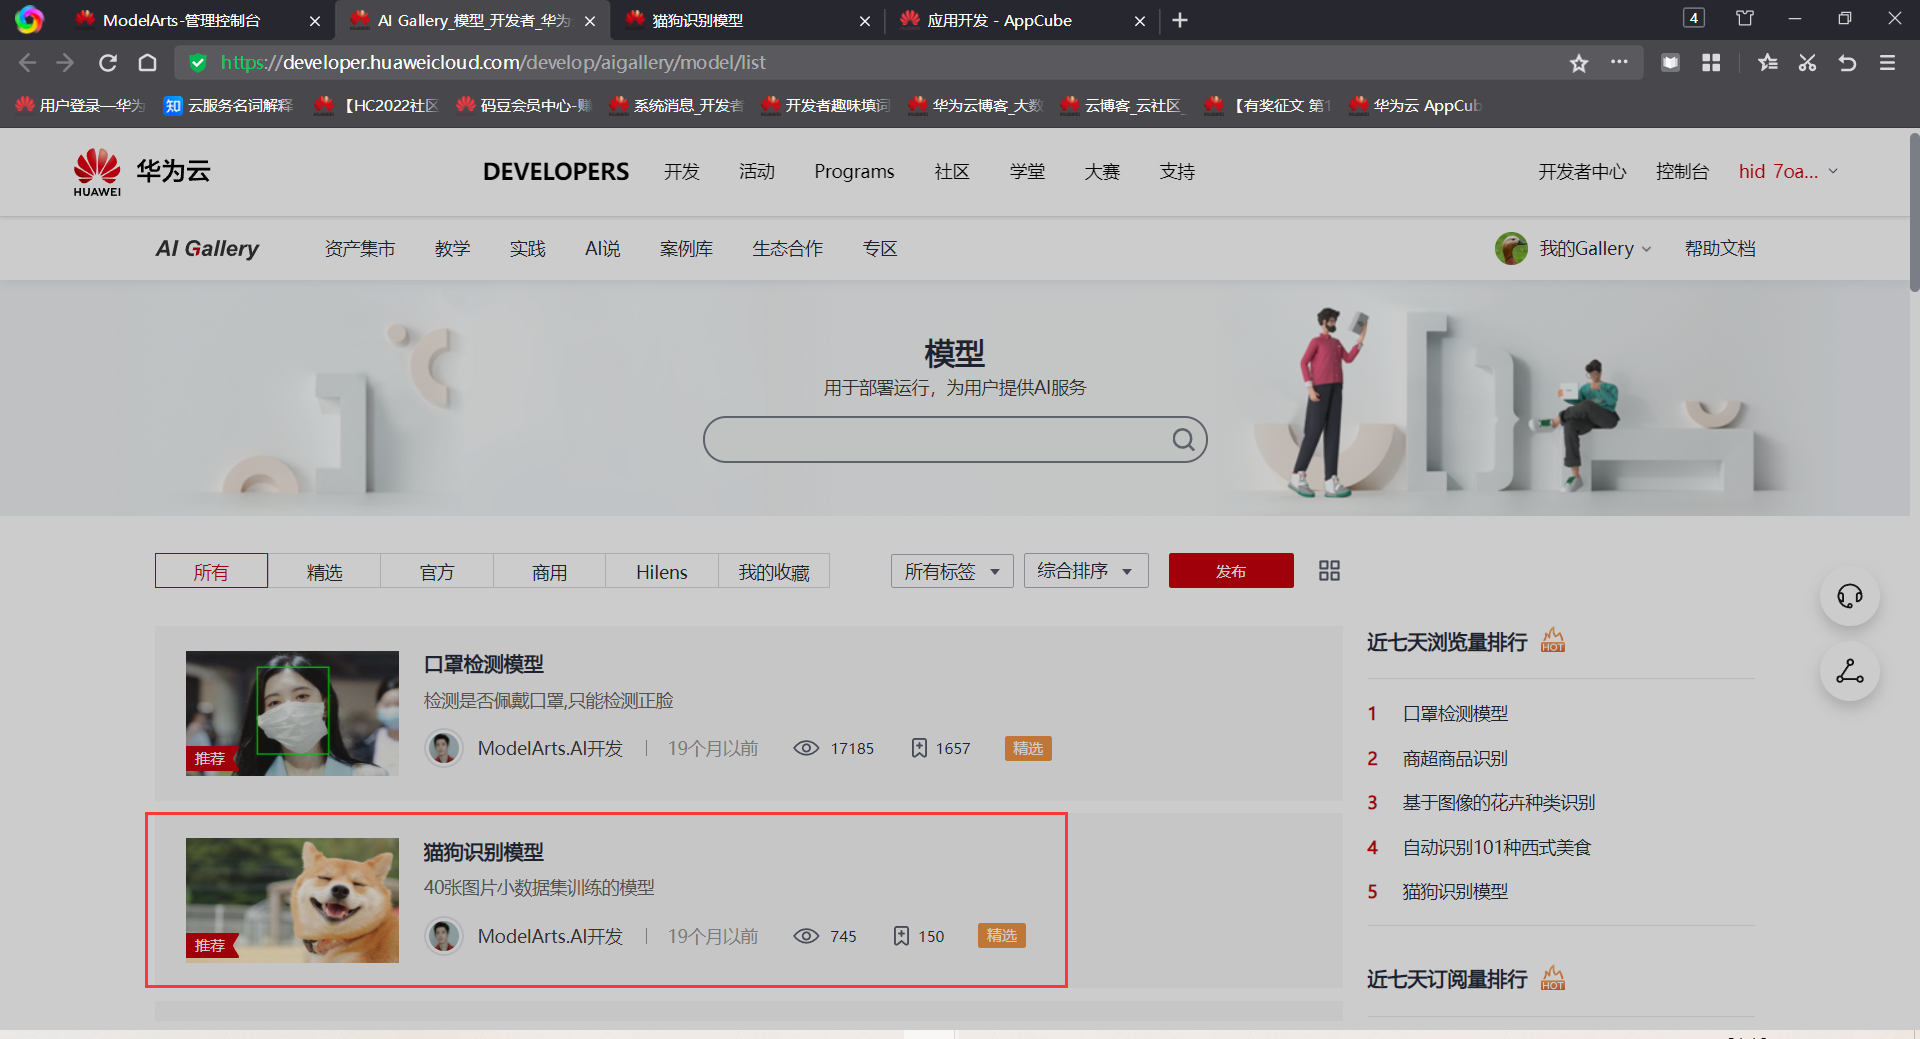Screen dimensions: 1920x1039
Task: Click the AI Gallery logo text
Action: coord(207,249)
